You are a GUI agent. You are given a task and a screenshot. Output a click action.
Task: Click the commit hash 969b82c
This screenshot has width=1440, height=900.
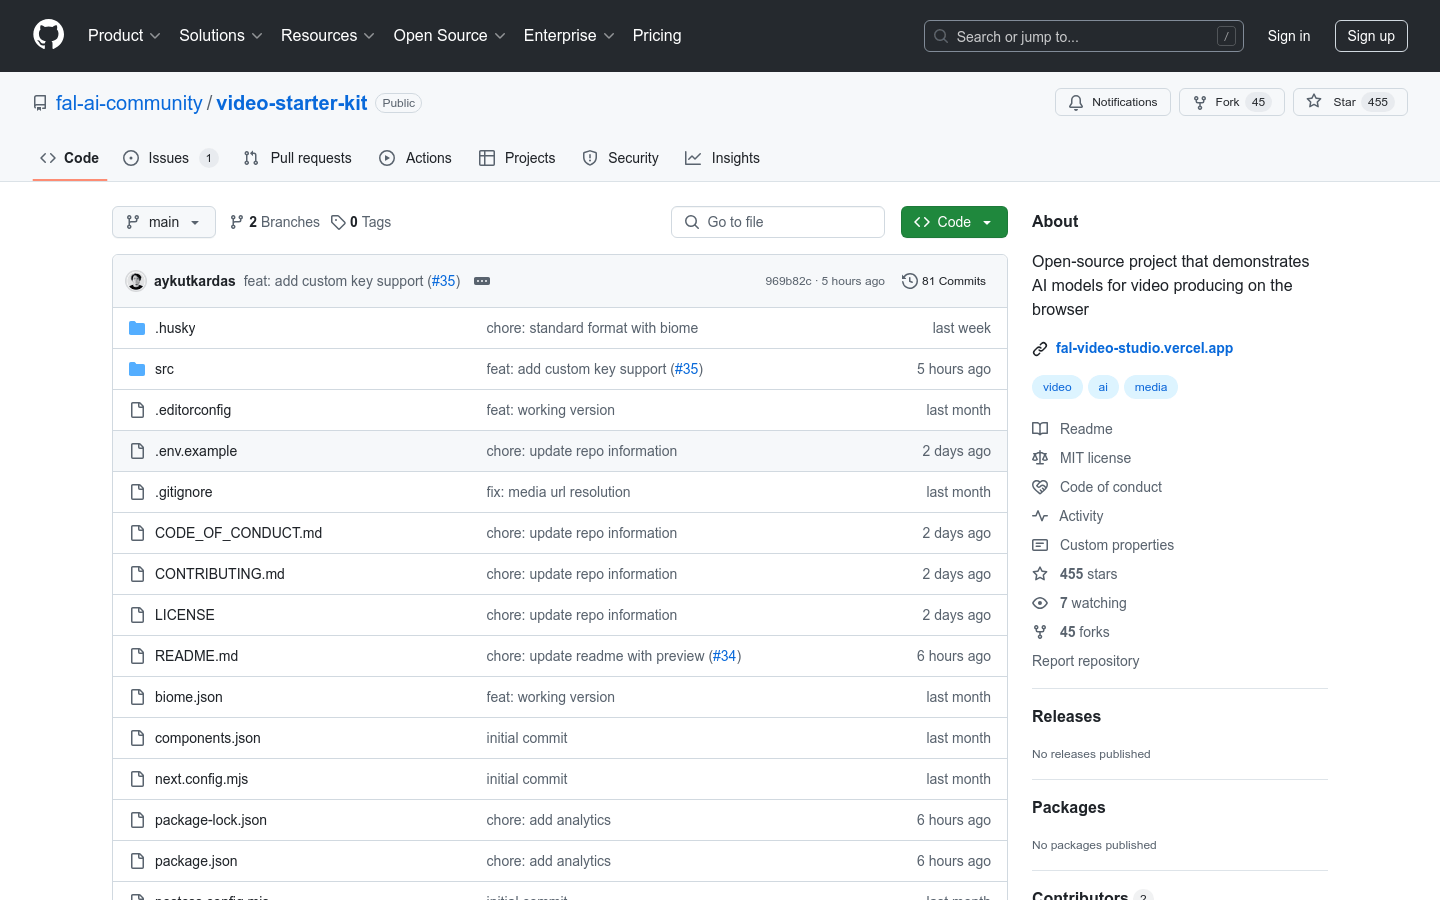[788, 281]
